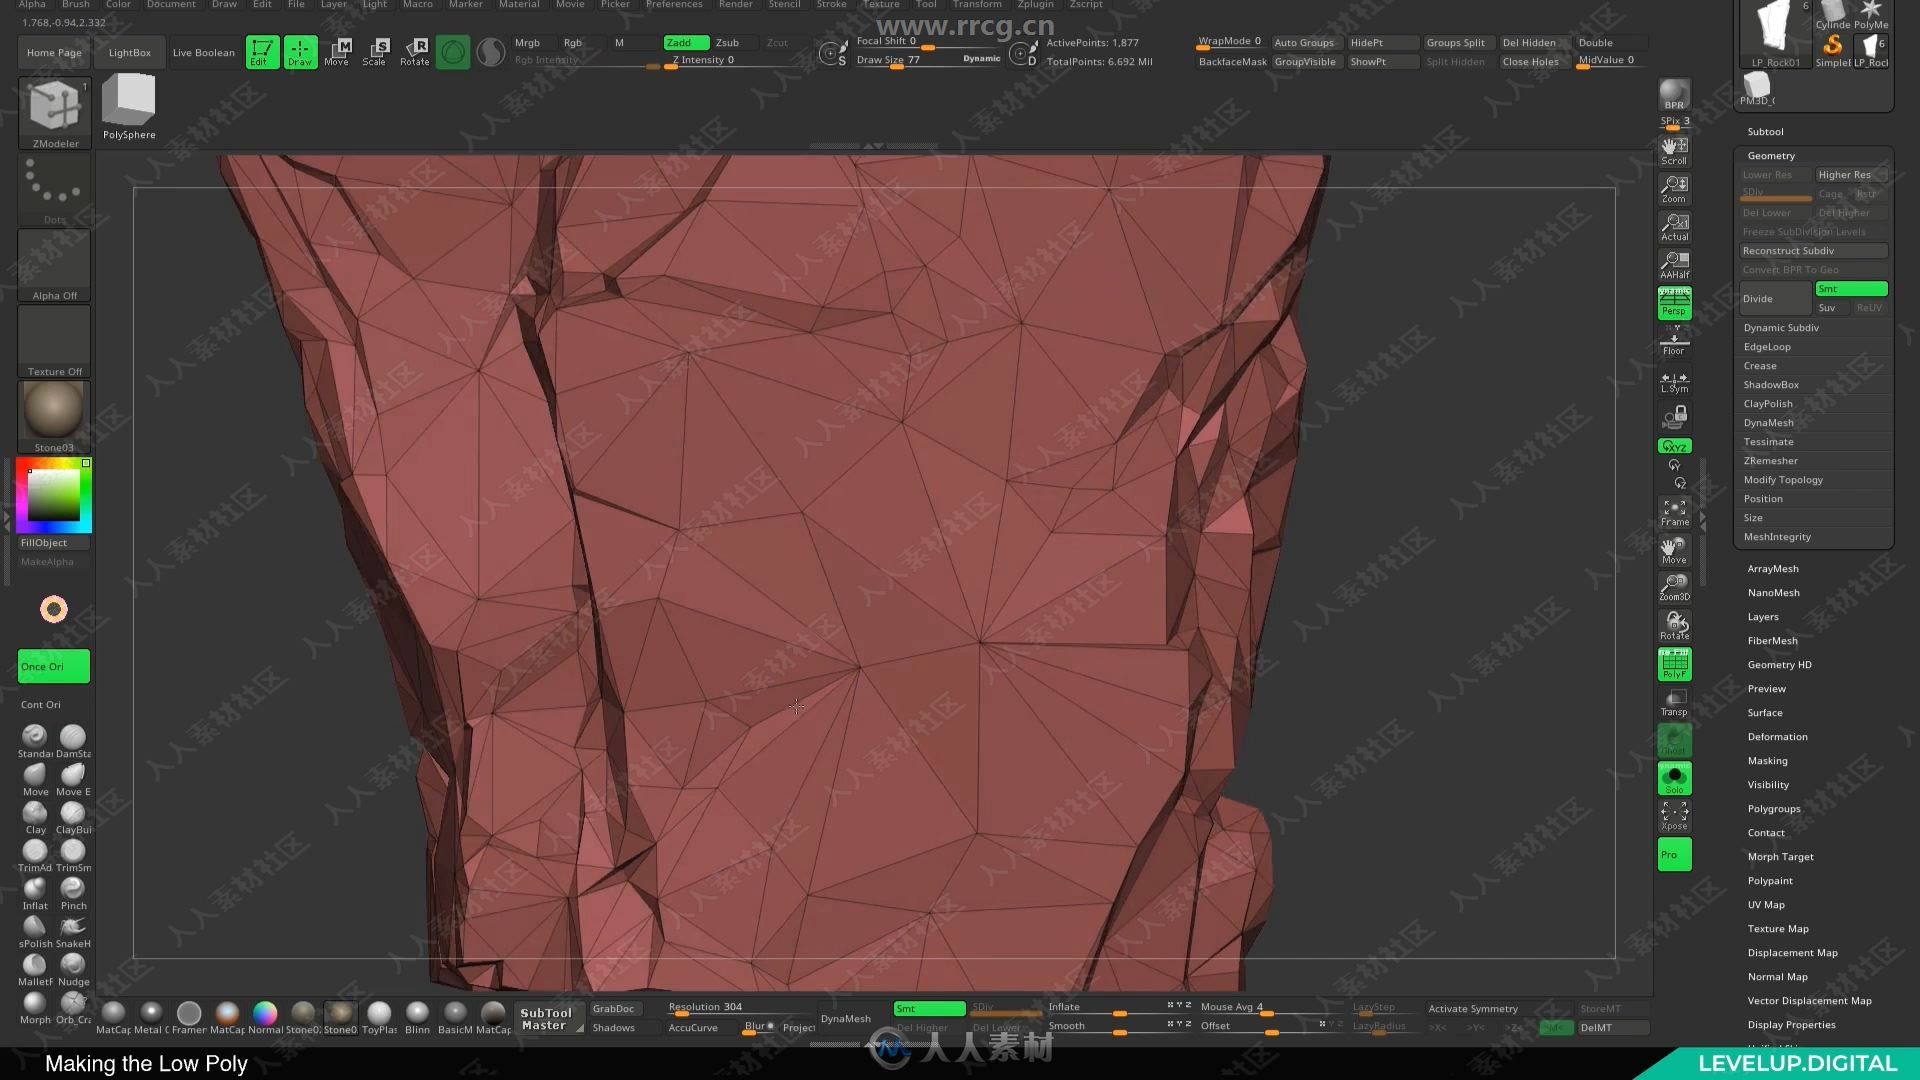
Task: Expand the UV Map subpalette
Action: point(1765,905)
